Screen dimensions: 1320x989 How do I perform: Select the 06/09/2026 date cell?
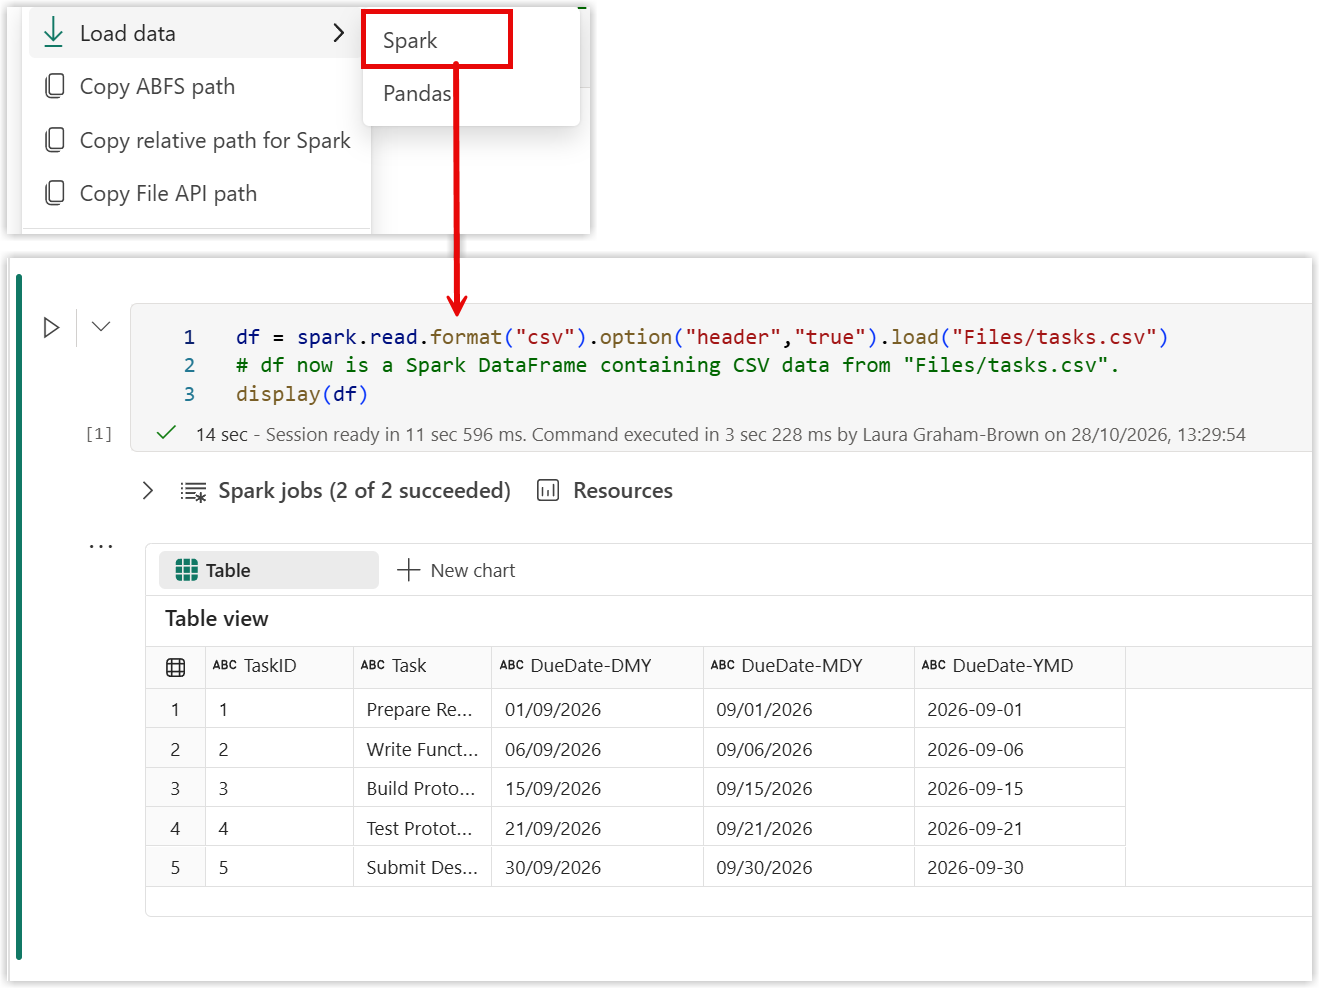point(597,749)
